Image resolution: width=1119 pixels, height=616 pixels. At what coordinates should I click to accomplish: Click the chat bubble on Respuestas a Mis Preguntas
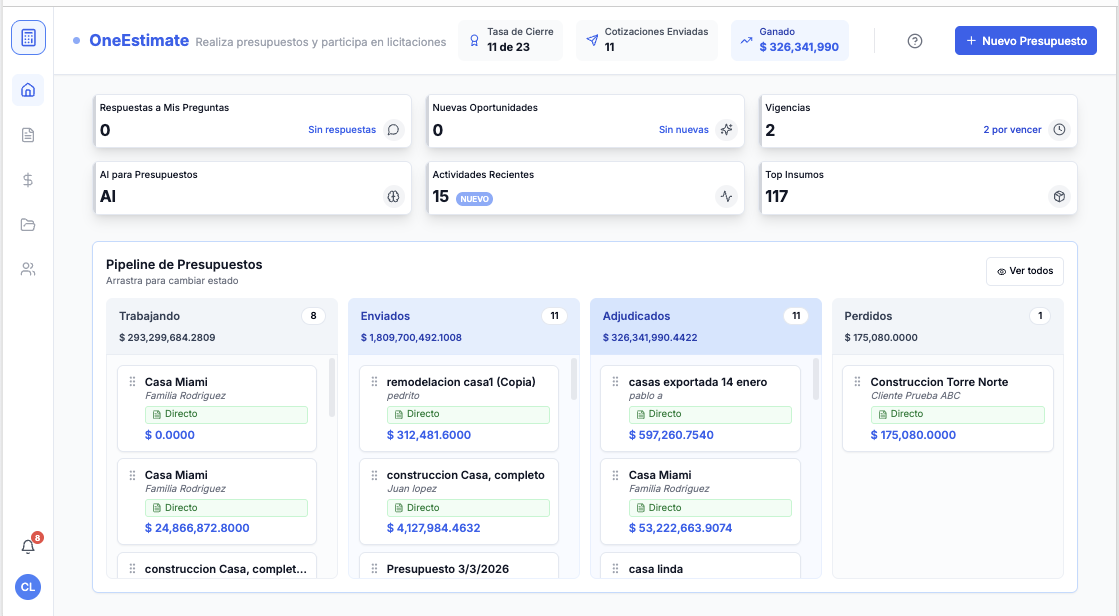tap(393, 130)
